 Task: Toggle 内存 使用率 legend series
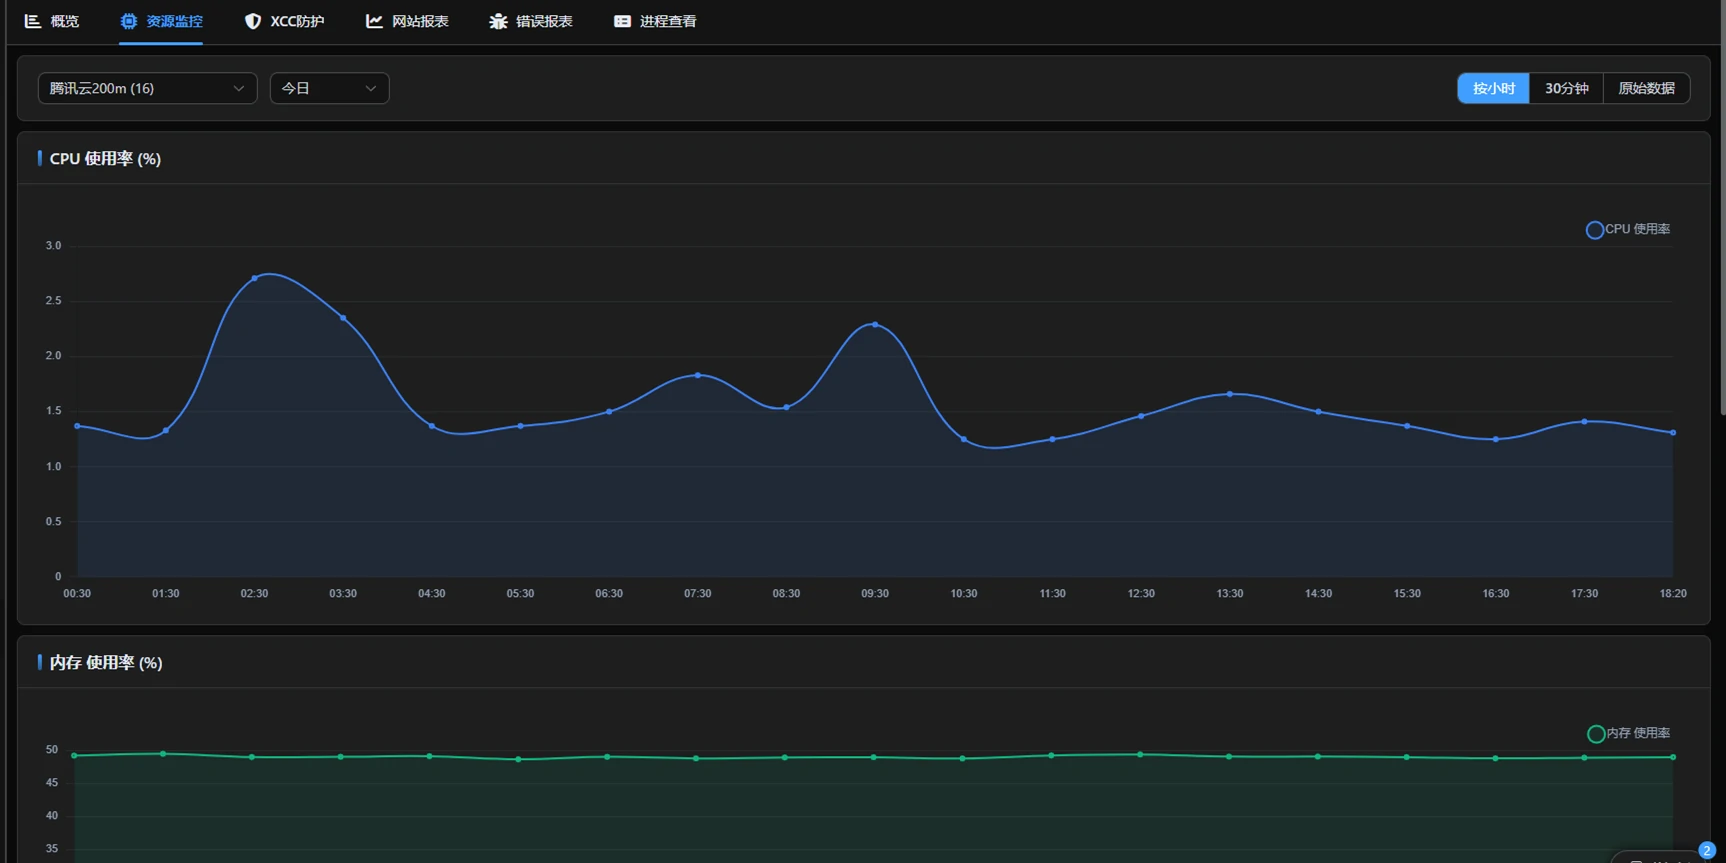point(1628,734)
